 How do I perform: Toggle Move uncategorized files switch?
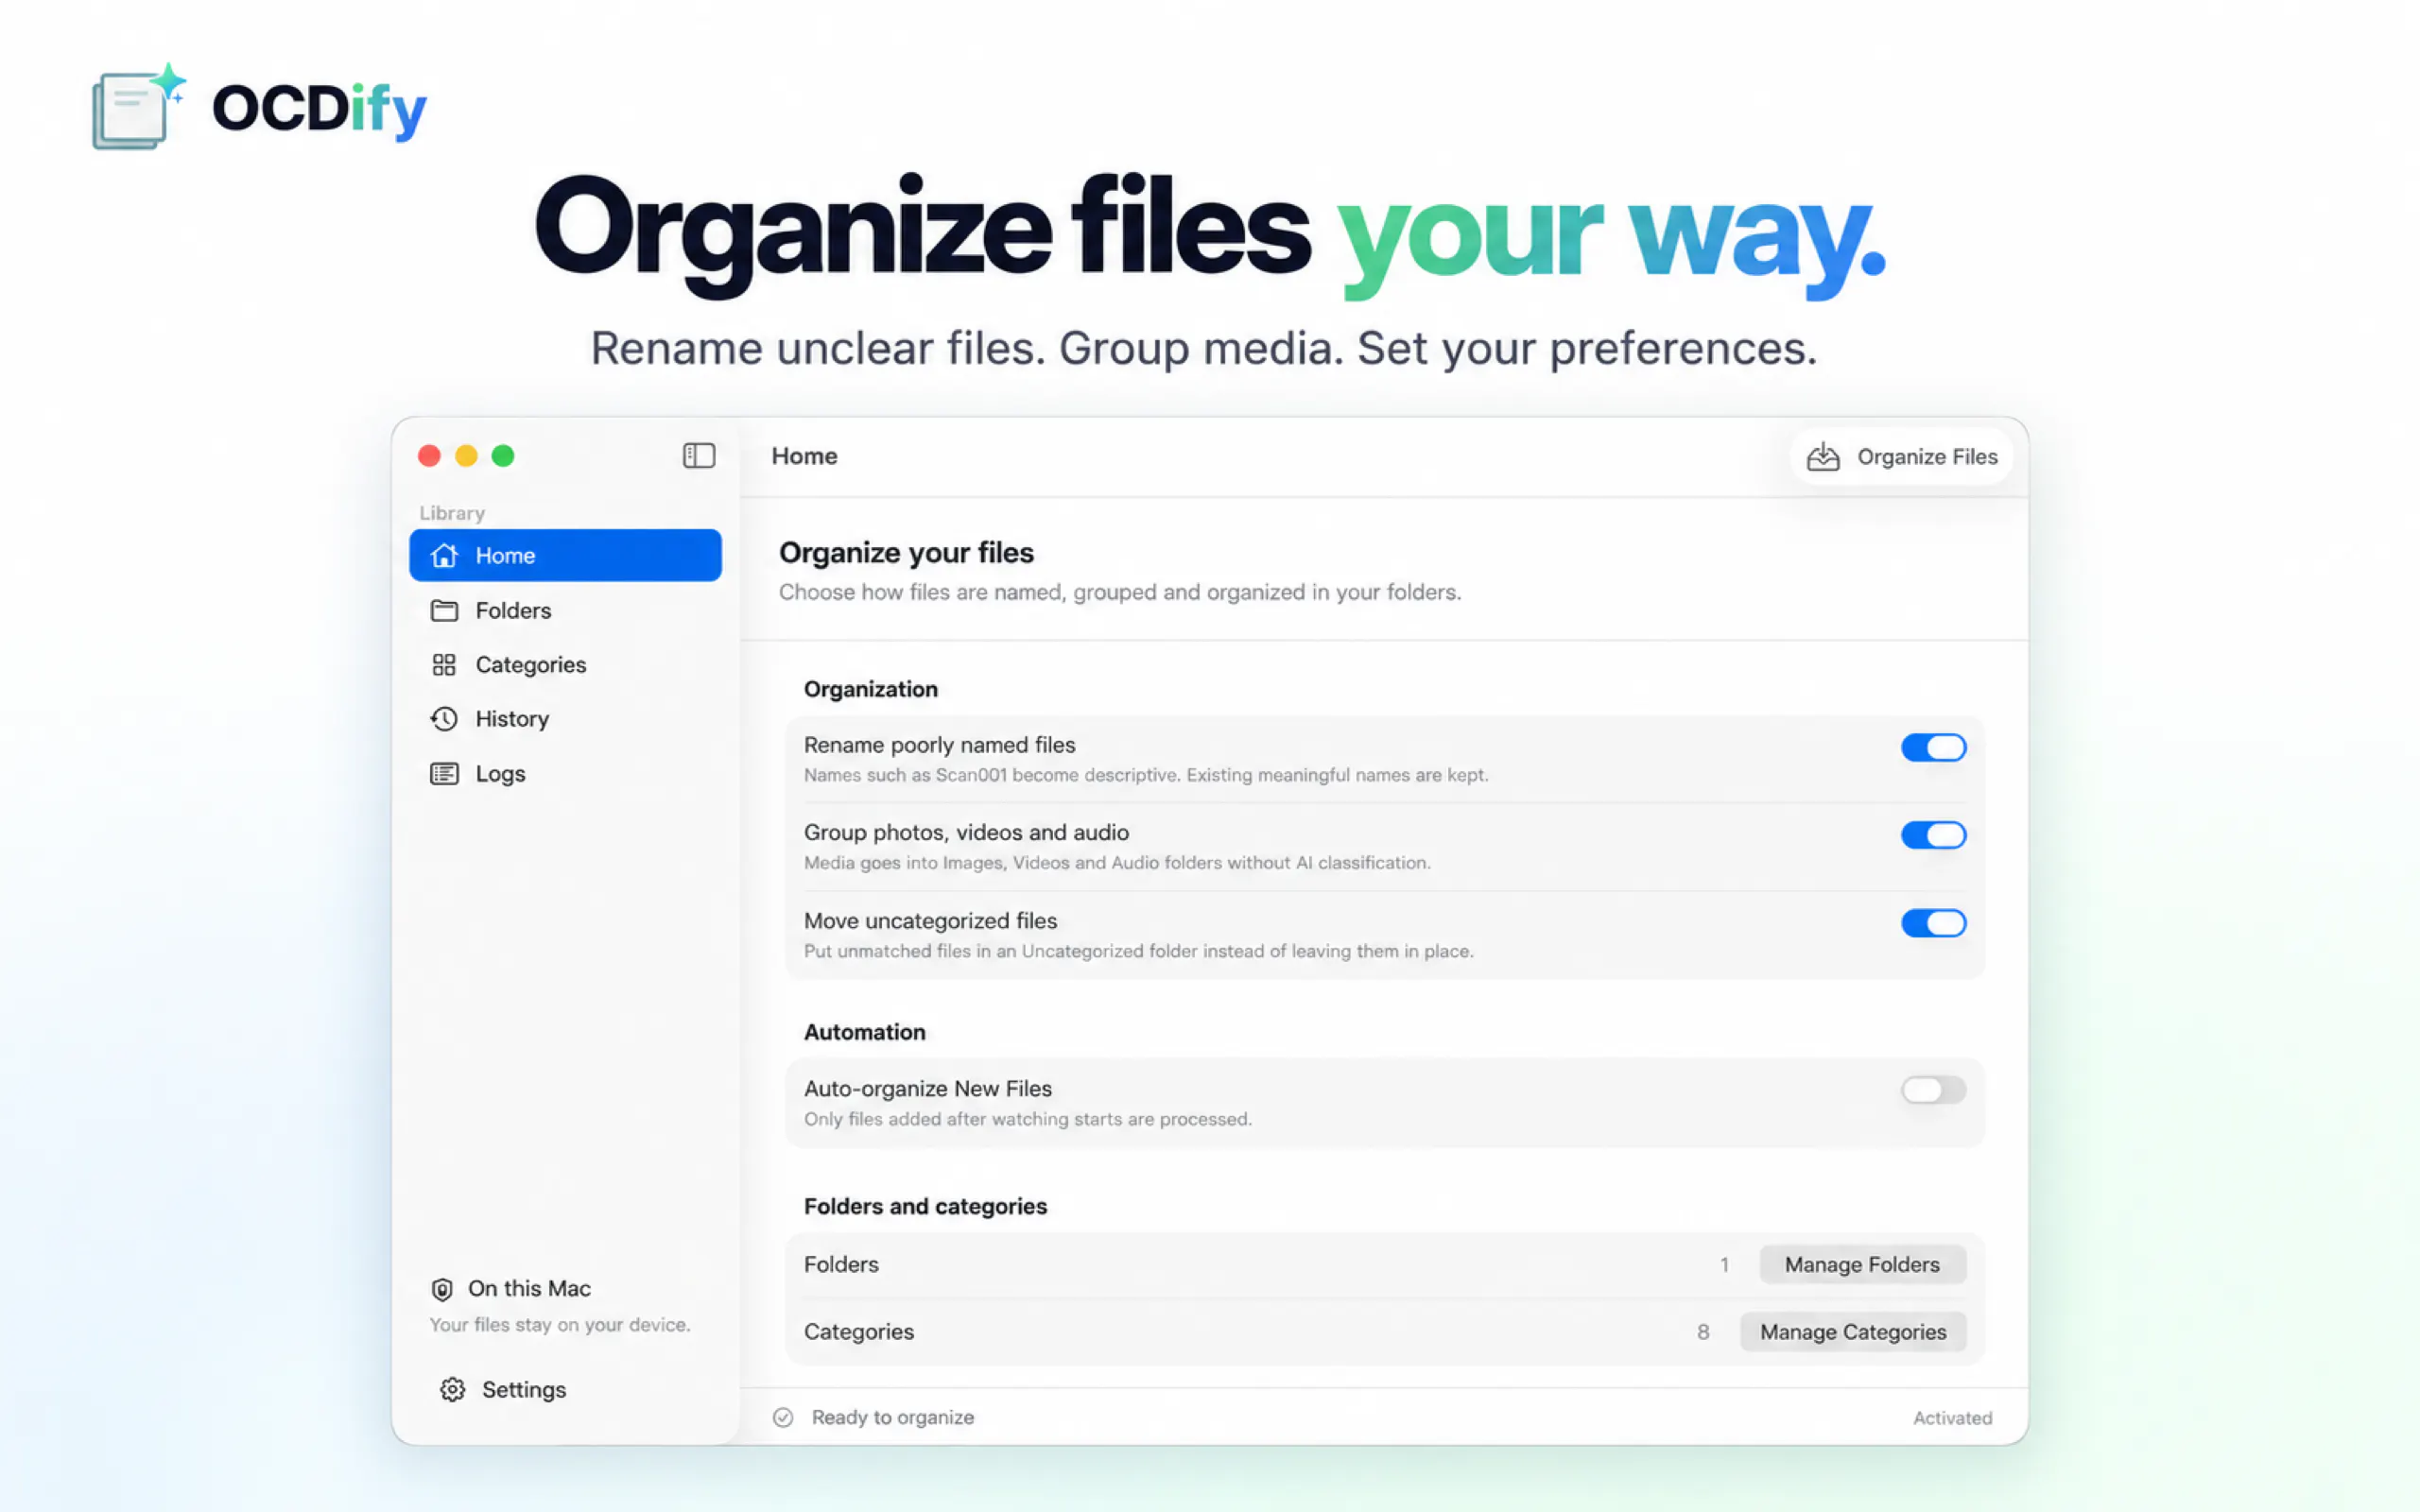pyautogui.click(x=1933, y=923)
